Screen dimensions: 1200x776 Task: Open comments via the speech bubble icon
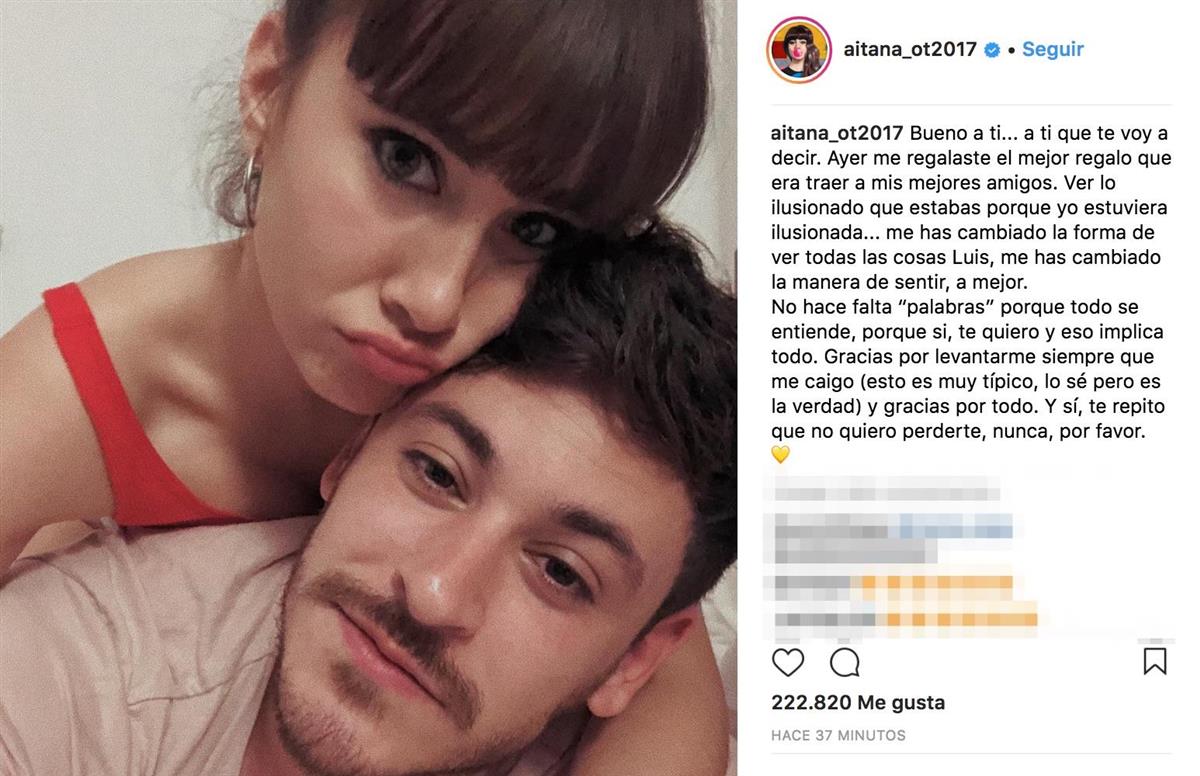(845, 662)
